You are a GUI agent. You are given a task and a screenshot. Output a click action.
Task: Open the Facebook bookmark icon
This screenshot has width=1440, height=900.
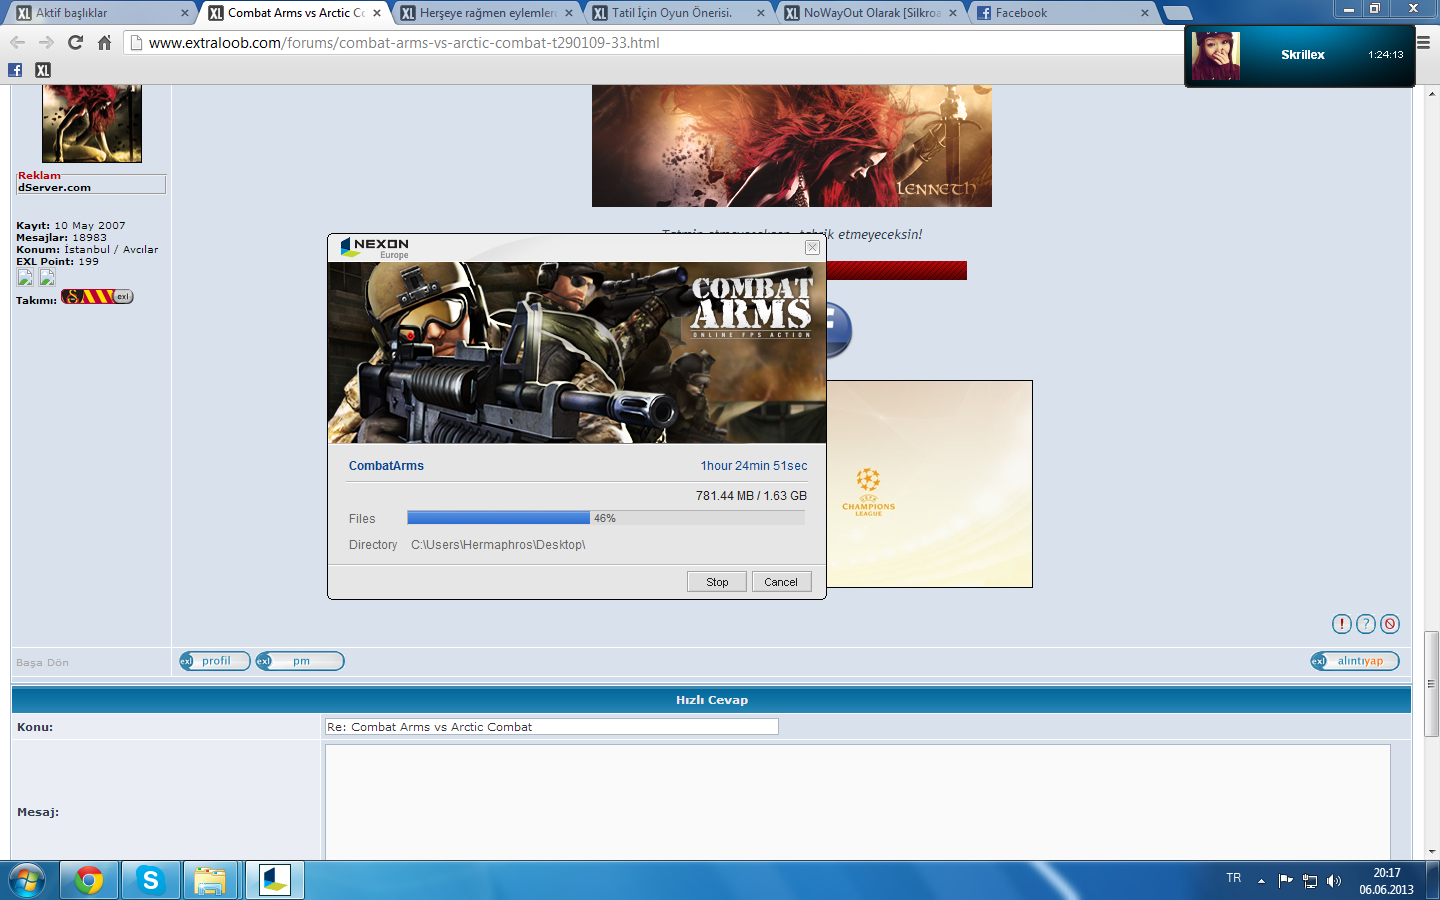[15, 70]
